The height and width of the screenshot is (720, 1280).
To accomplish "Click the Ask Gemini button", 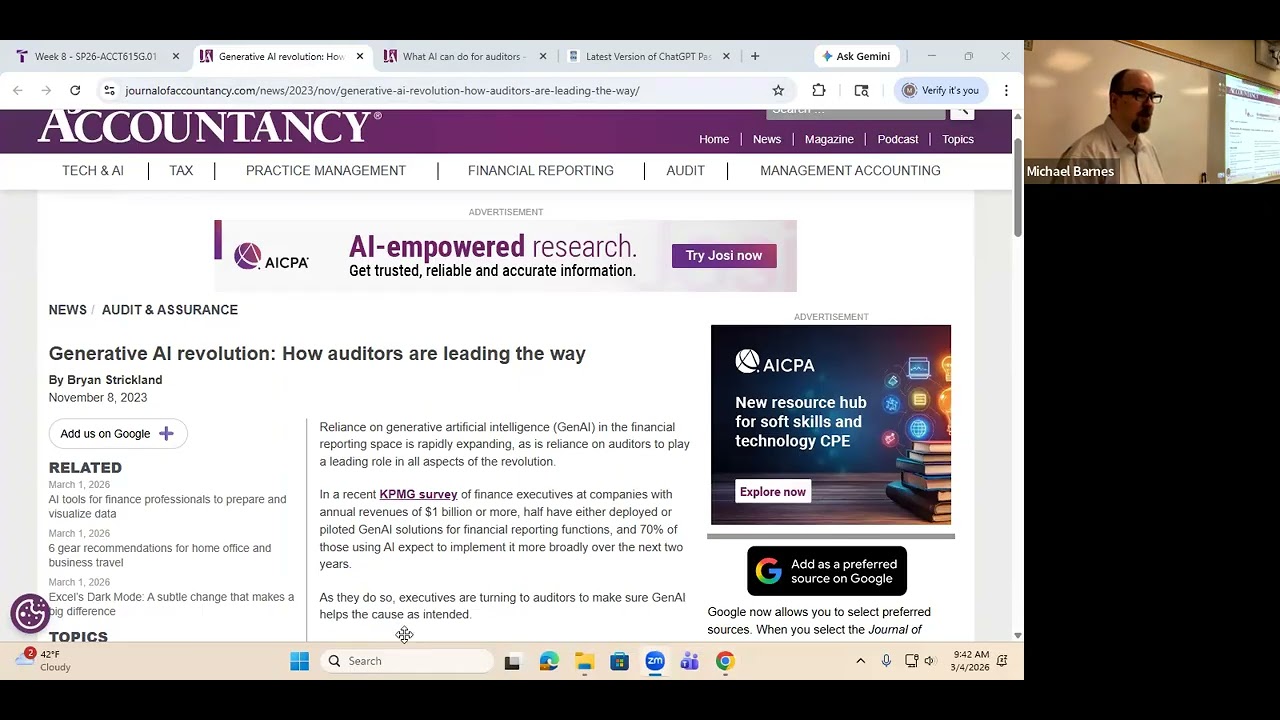I will [x=855, y=56].
